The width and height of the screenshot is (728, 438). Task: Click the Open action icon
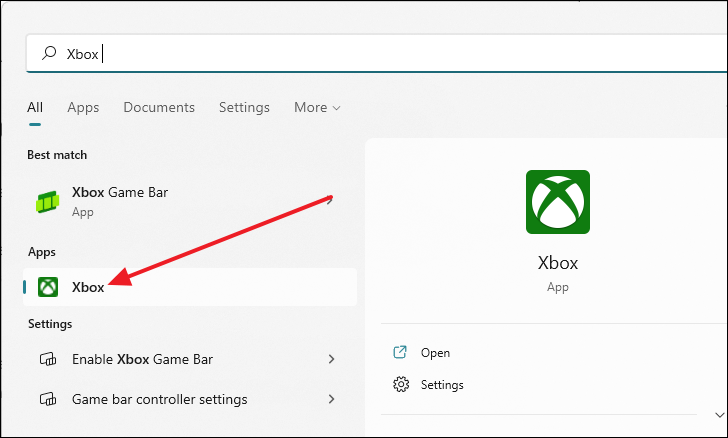(400, 353)
